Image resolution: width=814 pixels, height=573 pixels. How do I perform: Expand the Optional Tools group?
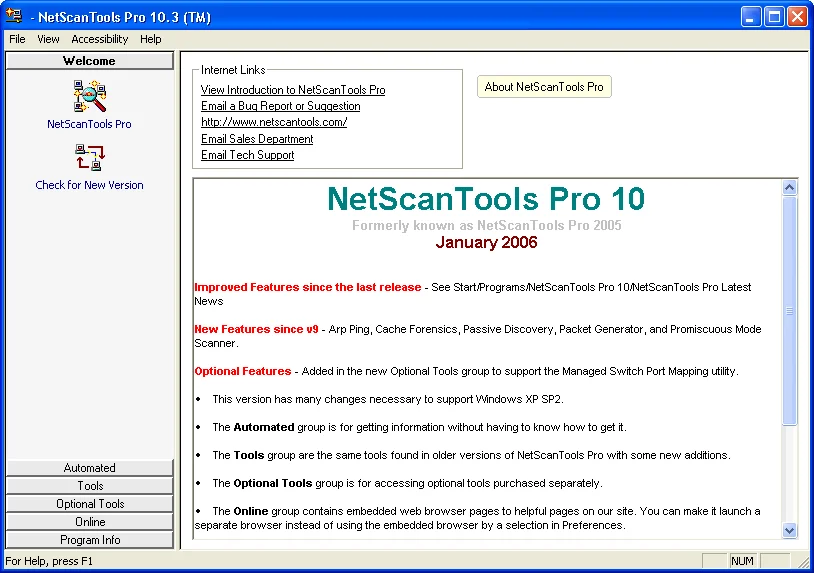[x=89, y=503]
